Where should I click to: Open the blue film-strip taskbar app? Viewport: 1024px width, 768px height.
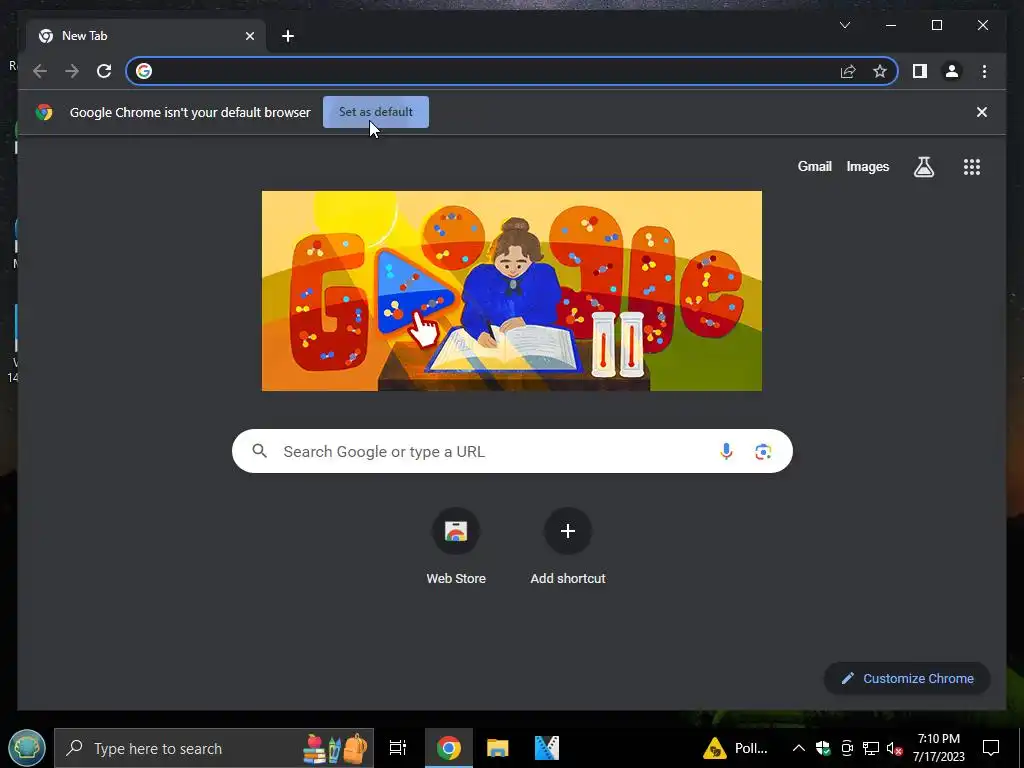coord(547,748)
